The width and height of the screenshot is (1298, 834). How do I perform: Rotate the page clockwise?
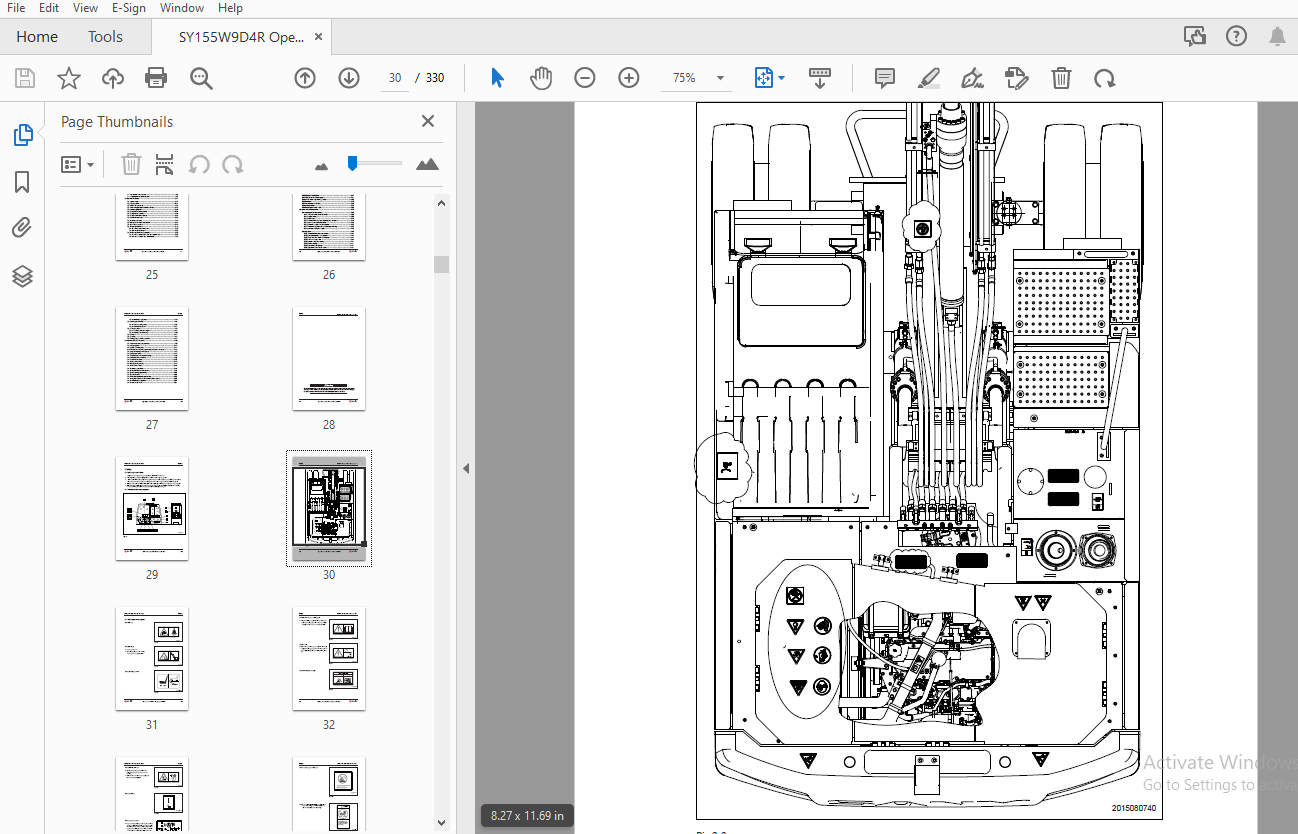click(1105, 78)
